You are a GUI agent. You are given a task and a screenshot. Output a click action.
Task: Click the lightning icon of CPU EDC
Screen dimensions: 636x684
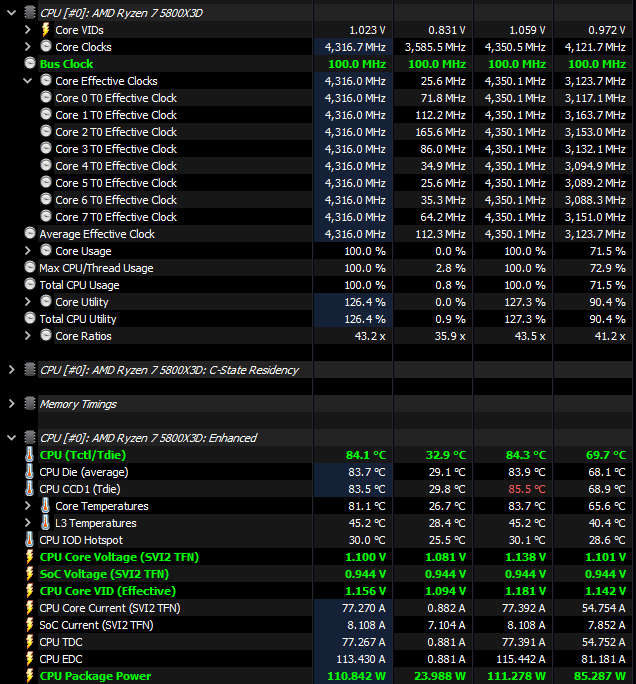pos(29,659)
